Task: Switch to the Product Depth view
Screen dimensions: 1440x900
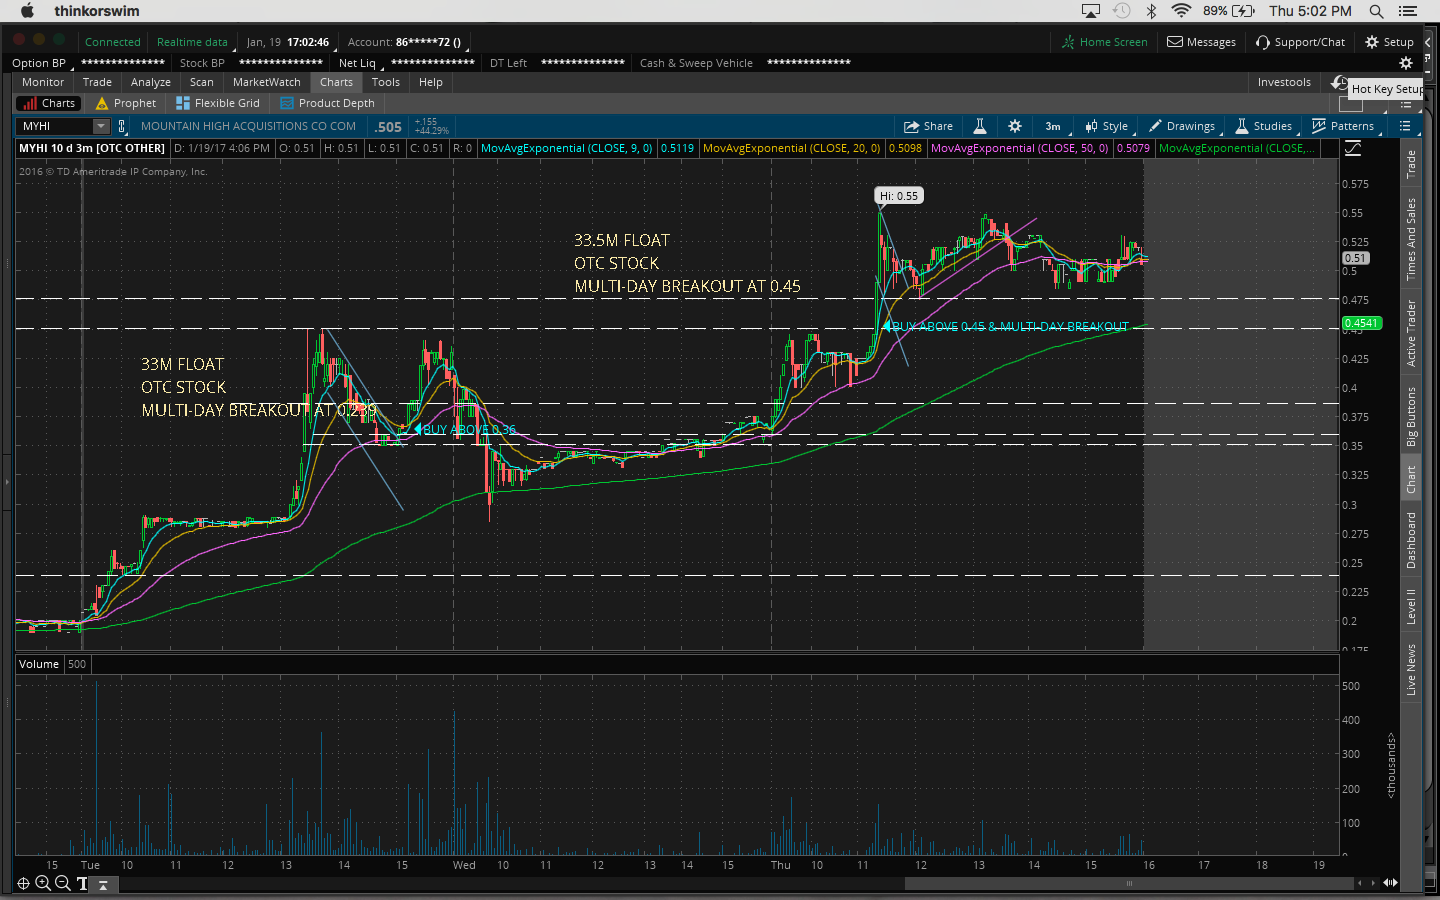Action: point(327,103)
